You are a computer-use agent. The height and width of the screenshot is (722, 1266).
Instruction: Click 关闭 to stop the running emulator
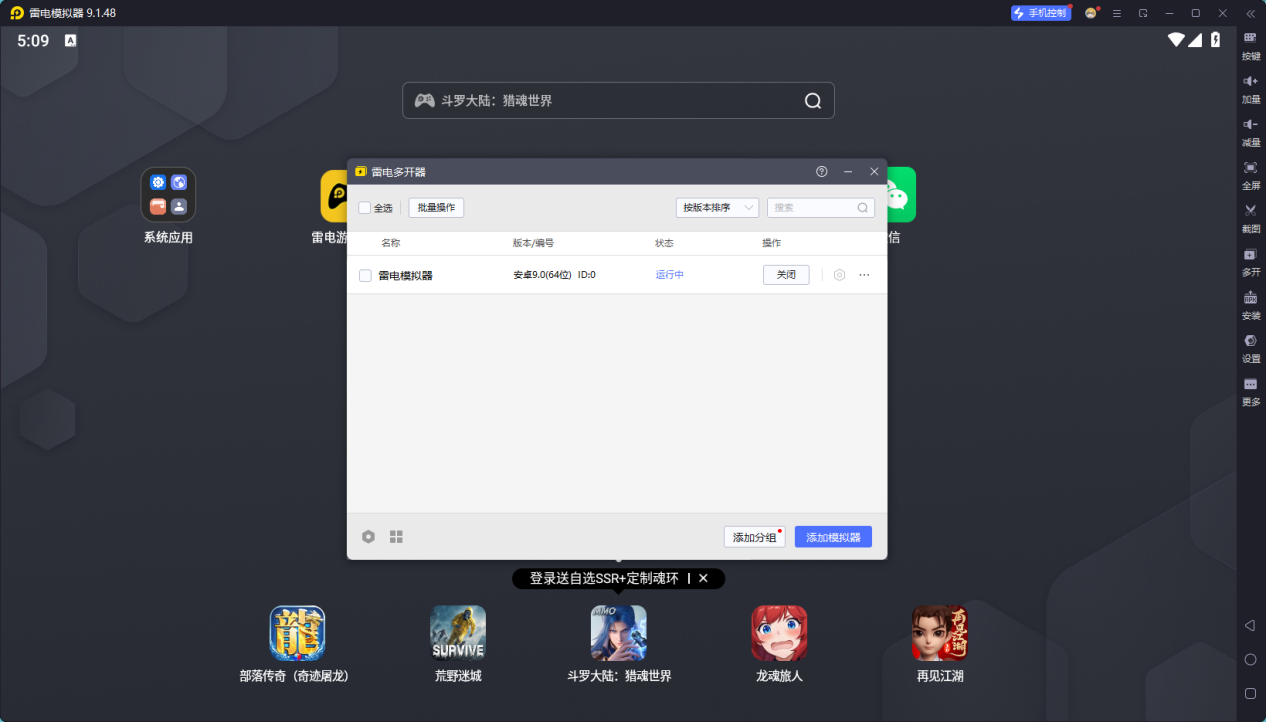[x=786, y=275]
